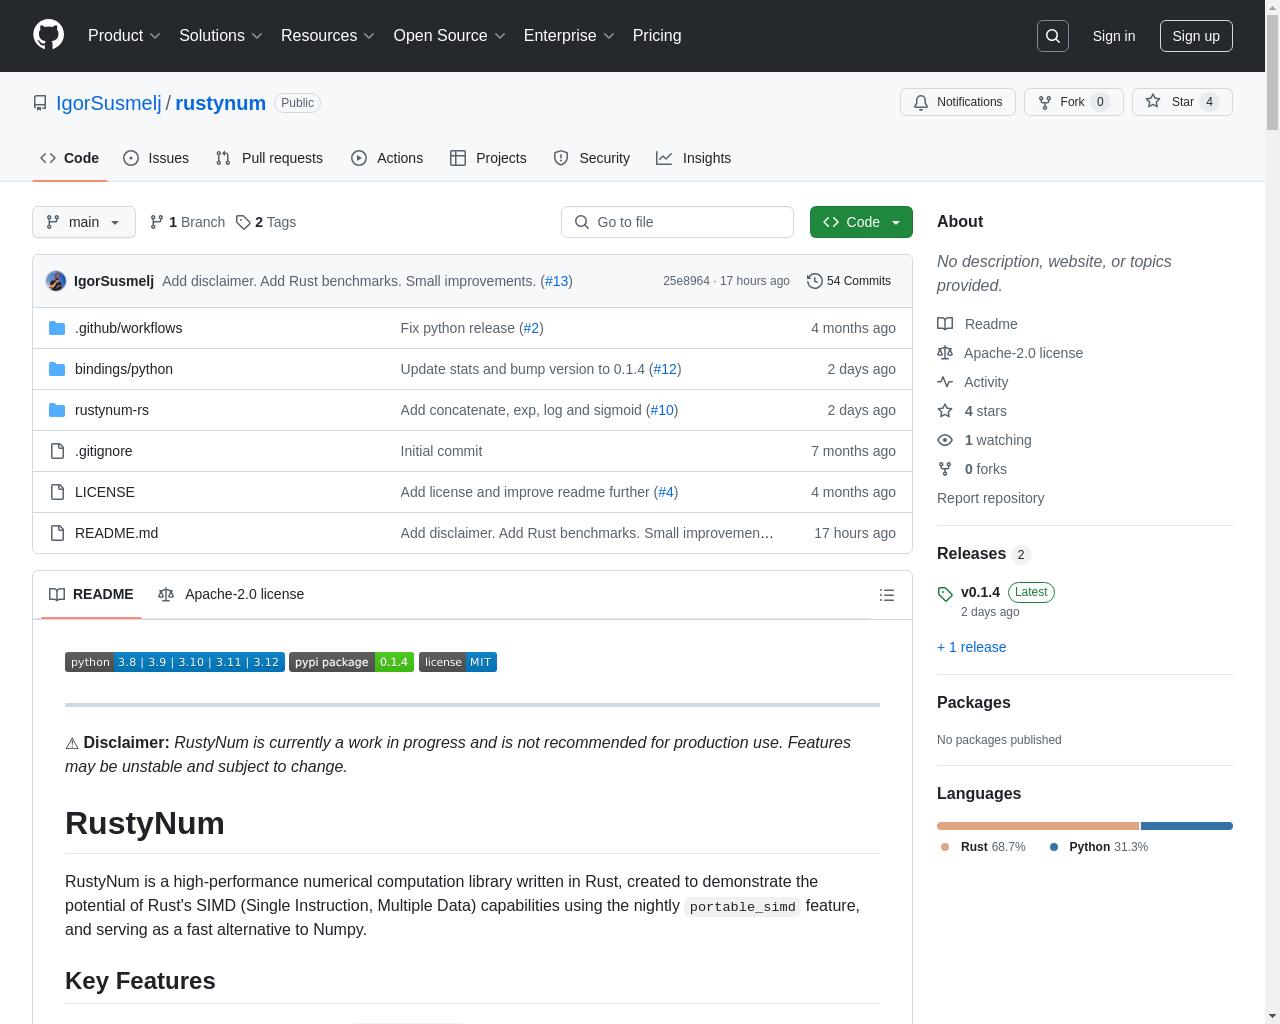Fork the repository
The image size is (1280, 1024).
(1073, 102)
